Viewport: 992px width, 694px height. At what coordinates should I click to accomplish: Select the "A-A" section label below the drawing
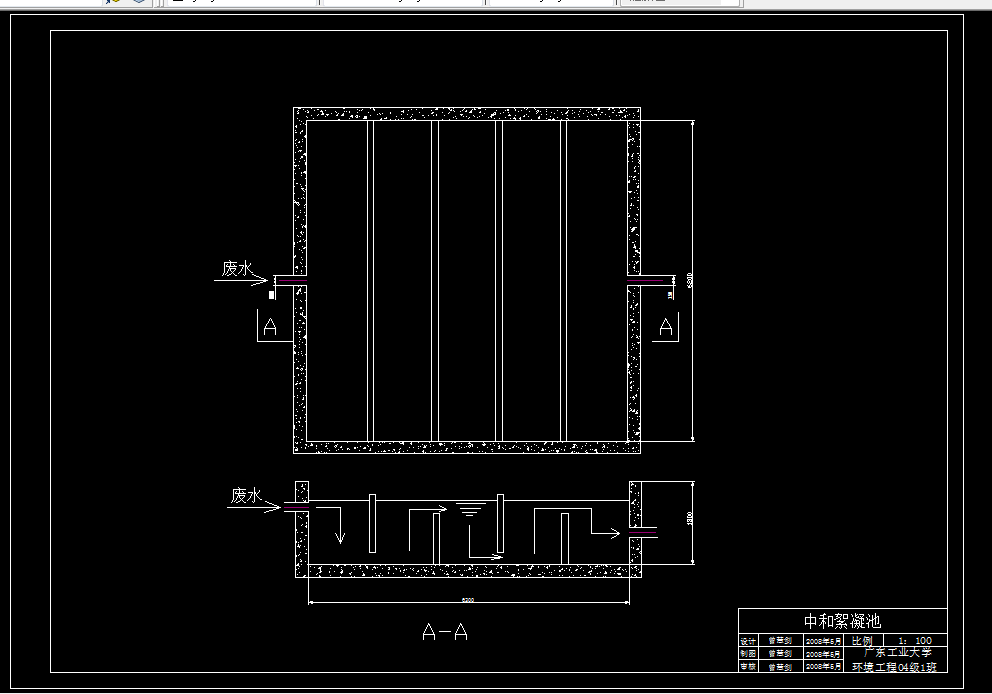point(445,631)
